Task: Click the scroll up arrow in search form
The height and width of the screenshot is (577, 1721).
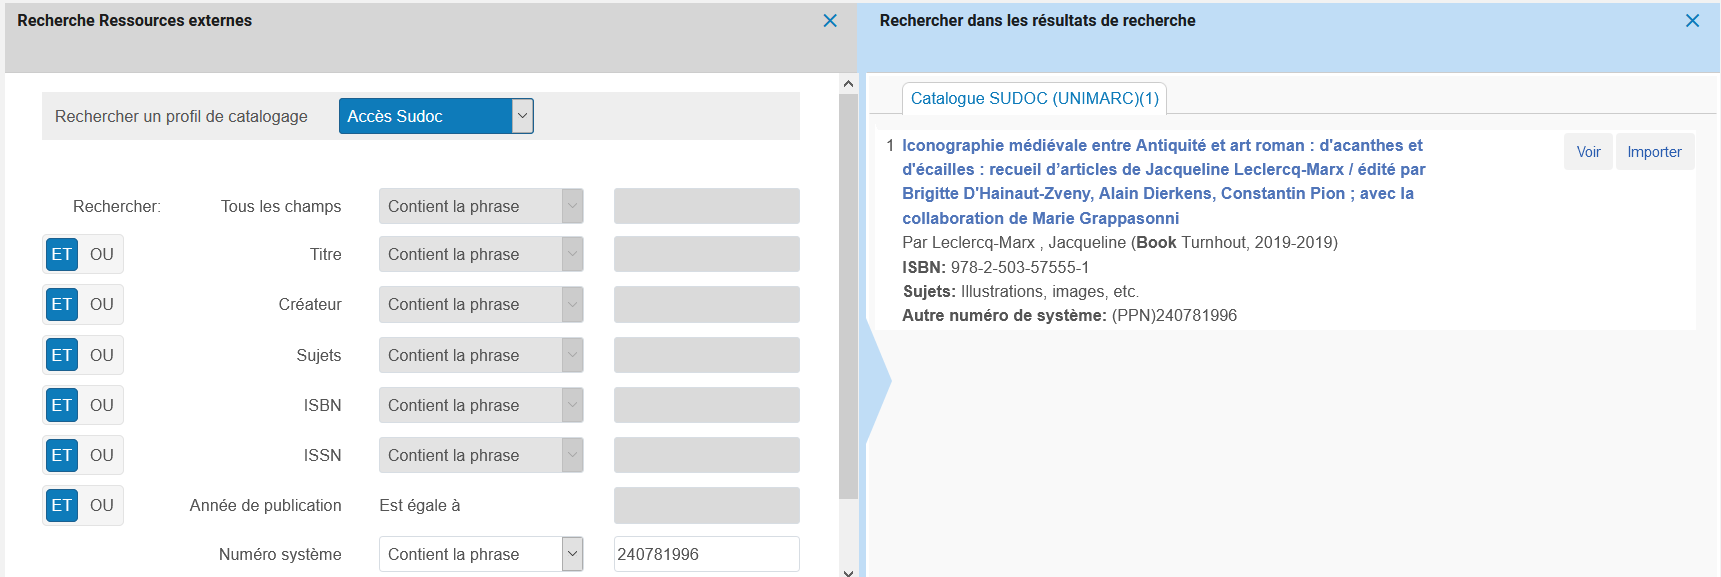Action: 848,84
